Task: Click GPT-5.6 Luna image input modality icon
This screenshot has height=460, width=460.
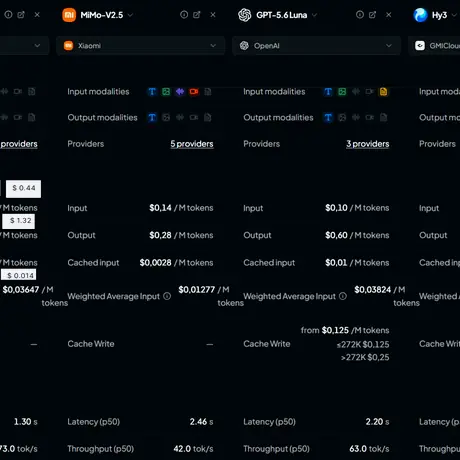Action: click(342, 92)
